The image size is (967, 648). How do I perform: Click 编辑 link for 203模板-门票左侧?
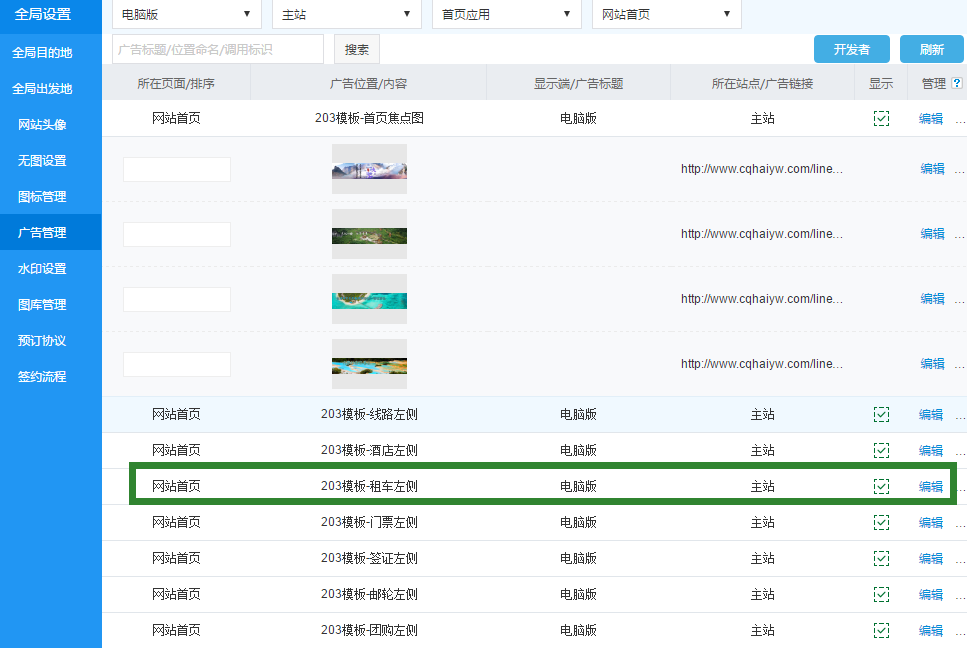tap(931, 522)
